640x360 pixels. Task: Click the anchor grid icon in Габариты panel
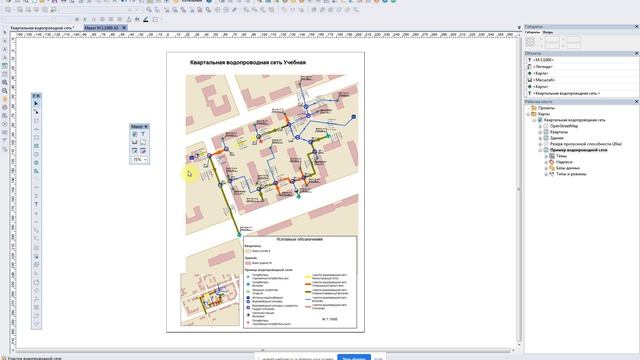pyautogui.click(x=530, y=42)
